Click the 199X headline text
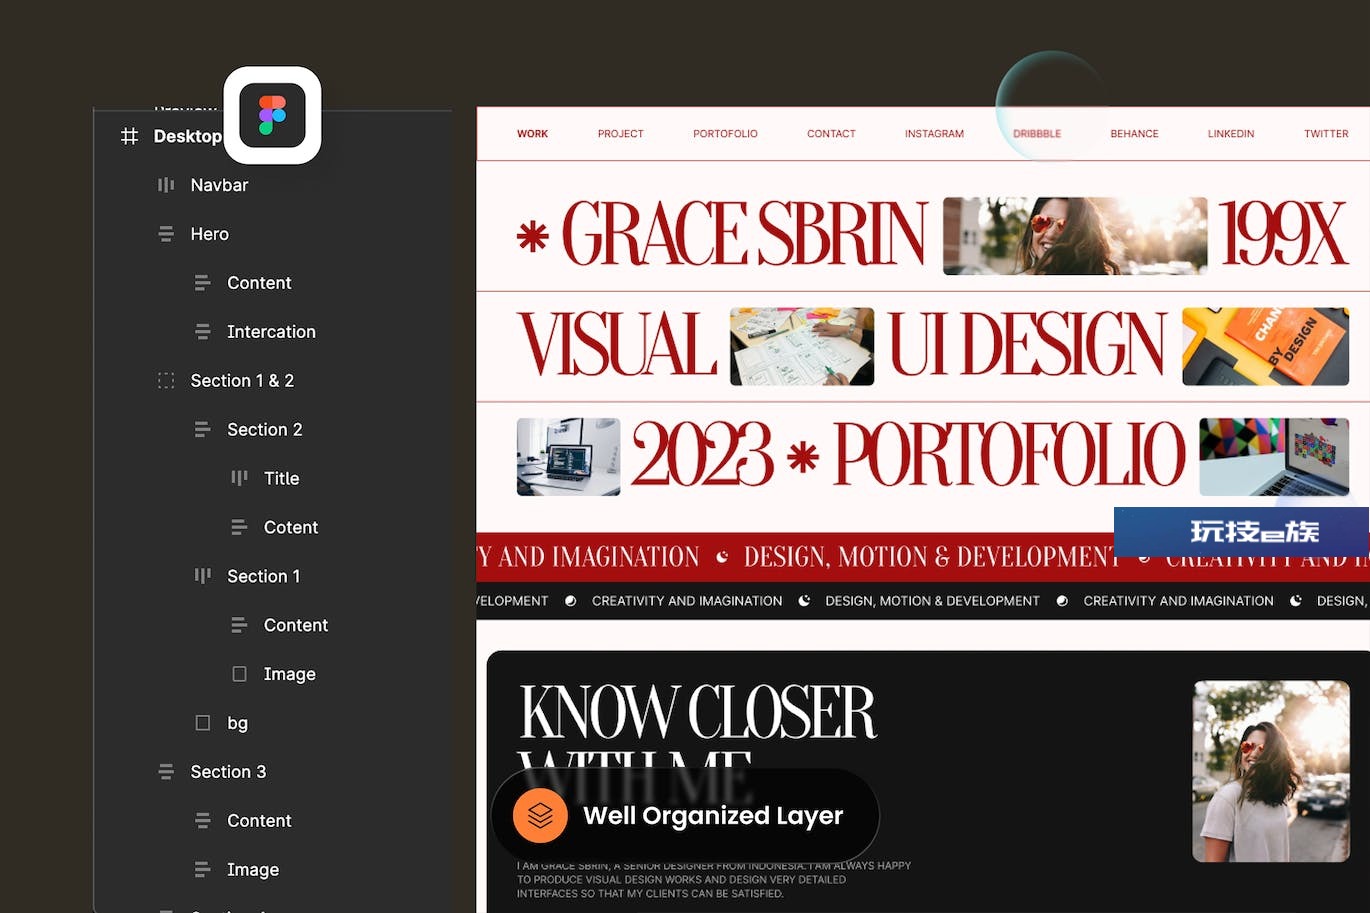This screenshot has width=1370, height=913. [1284, 236]
